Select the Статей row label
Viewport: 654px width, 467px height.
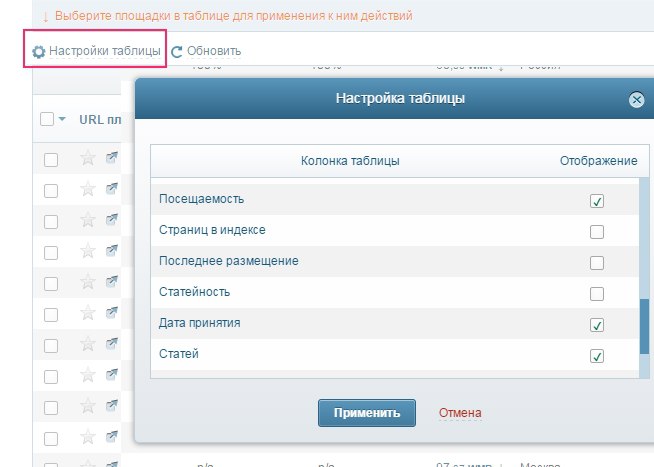179,354
